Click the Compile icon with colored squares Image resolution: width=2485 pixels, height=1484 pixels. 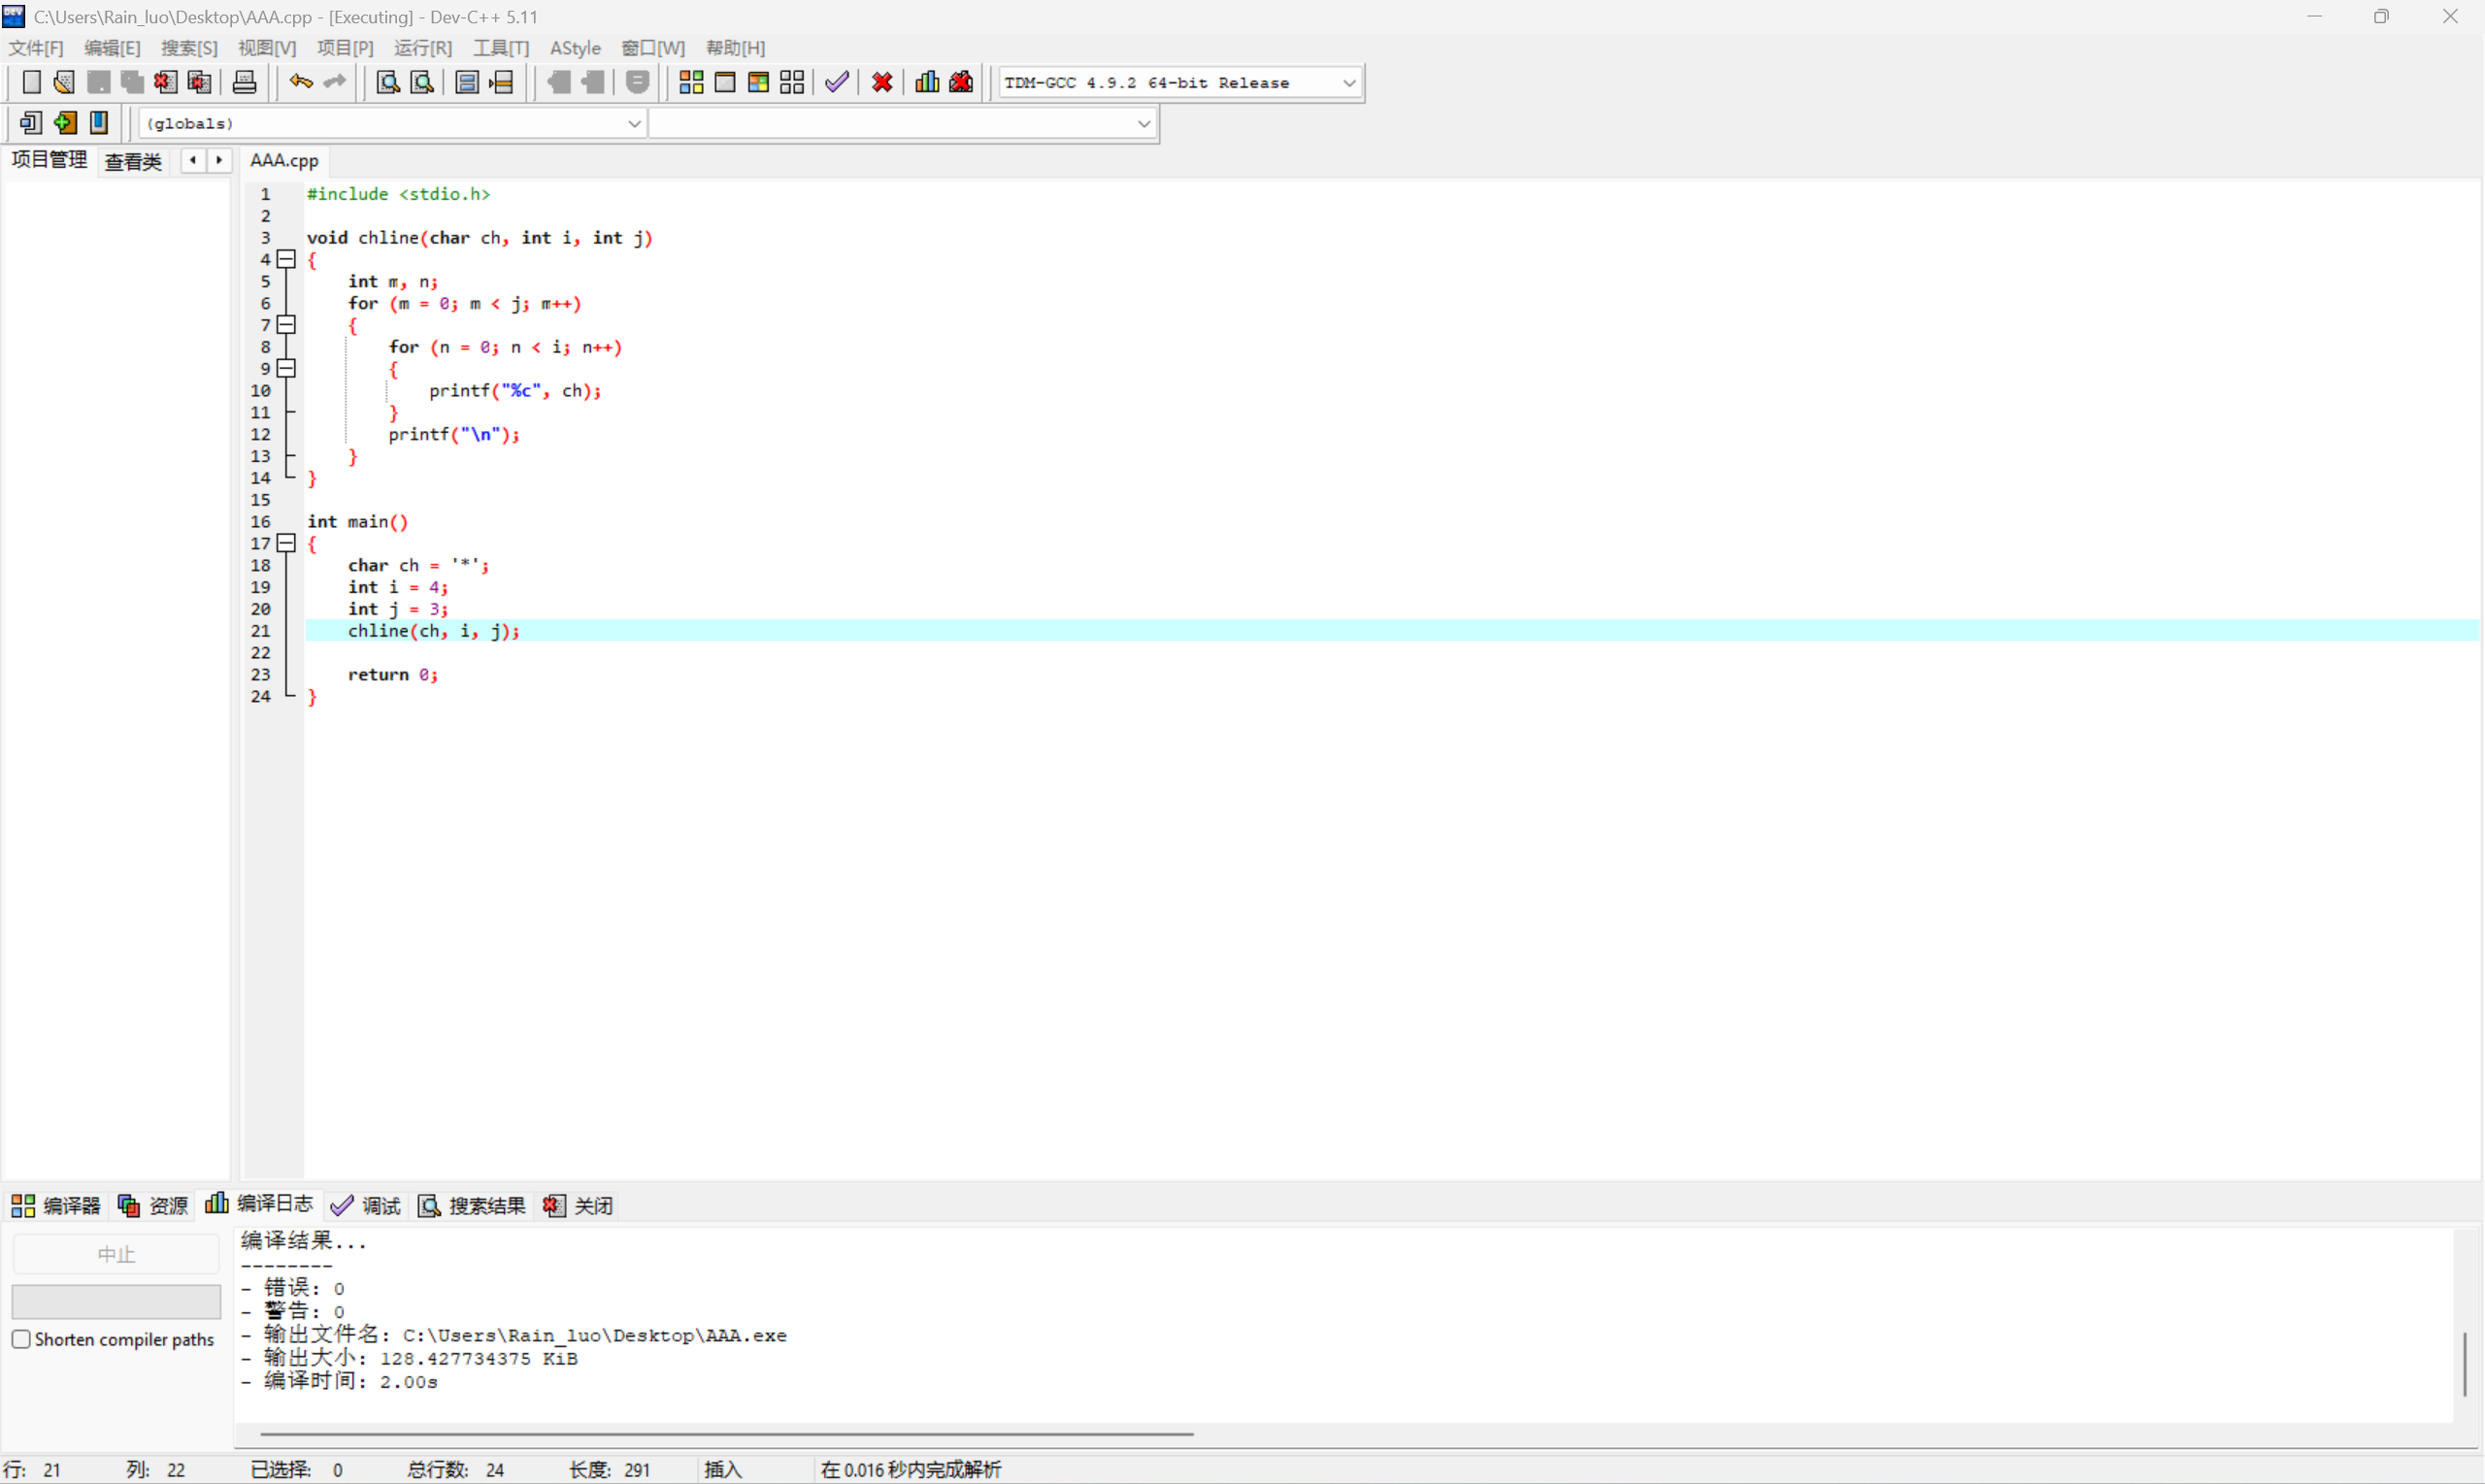point(691,82)
